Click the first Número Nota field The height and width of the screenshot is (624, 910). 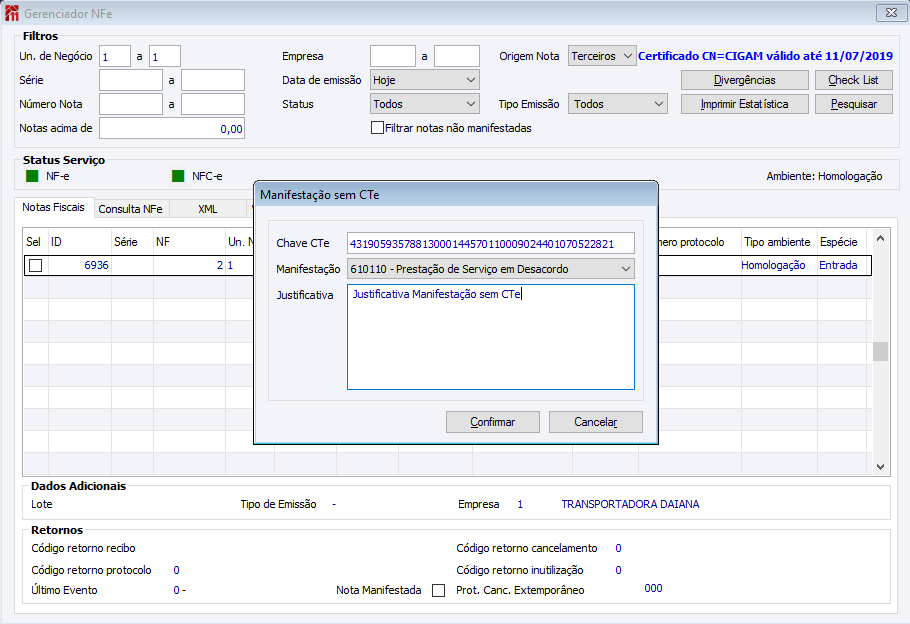tap(131, 104)
